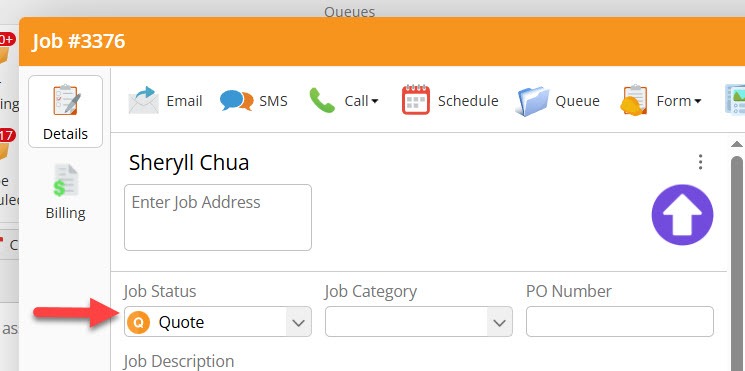Click the PO Number input field
The image size is (745, 371).
coord(620,322)
